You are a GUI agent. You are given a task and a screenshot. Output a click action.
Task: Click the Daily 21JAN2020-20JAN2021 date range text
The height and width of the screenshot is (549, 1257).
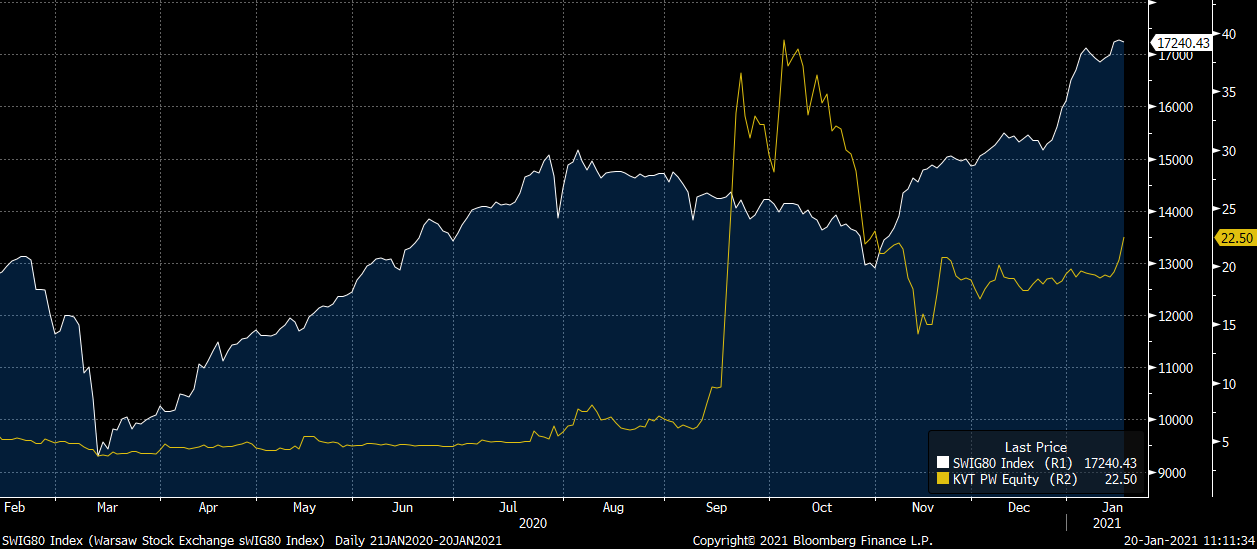pos(418,540)
